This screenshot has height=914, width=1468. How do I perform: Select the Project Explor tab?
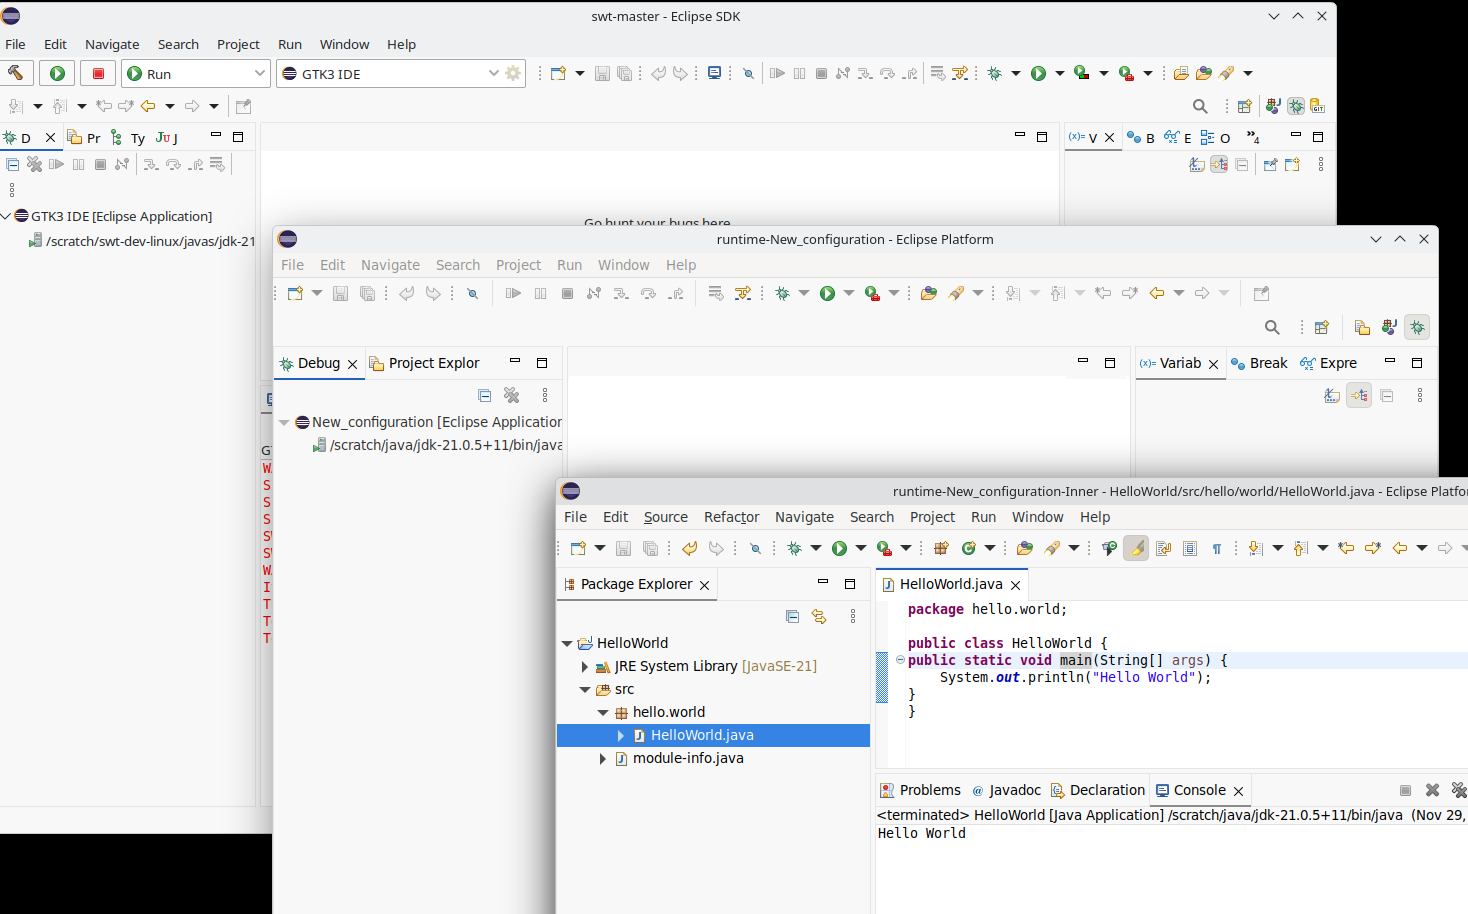(433, 363)
